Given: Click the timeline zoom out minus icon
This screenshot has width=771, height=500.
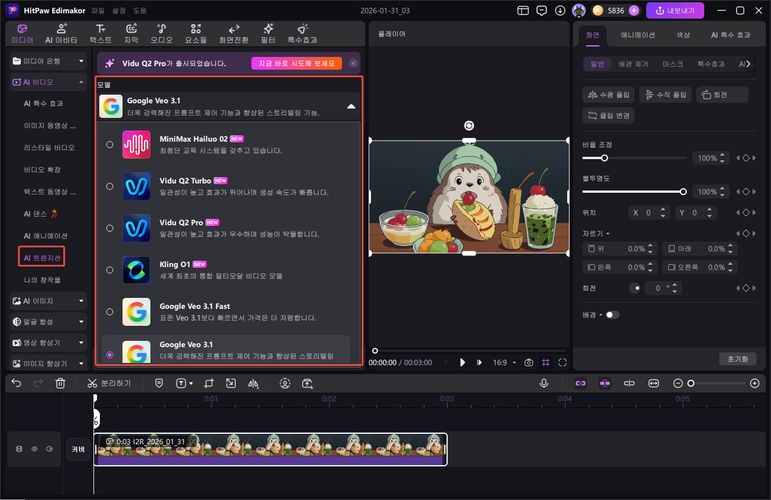Looking at the screenshot, I should point(678,383).
